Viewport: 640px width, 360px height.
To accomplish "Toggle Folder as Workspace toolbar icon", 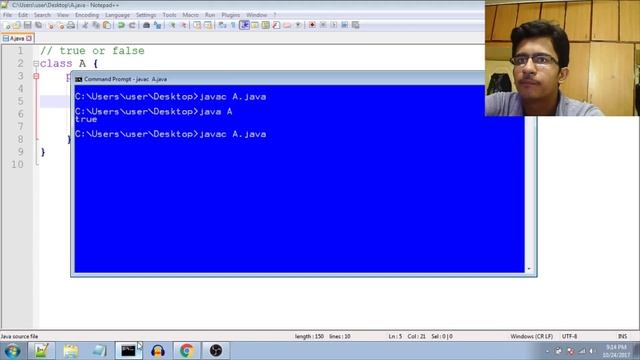I will [287, 25].
